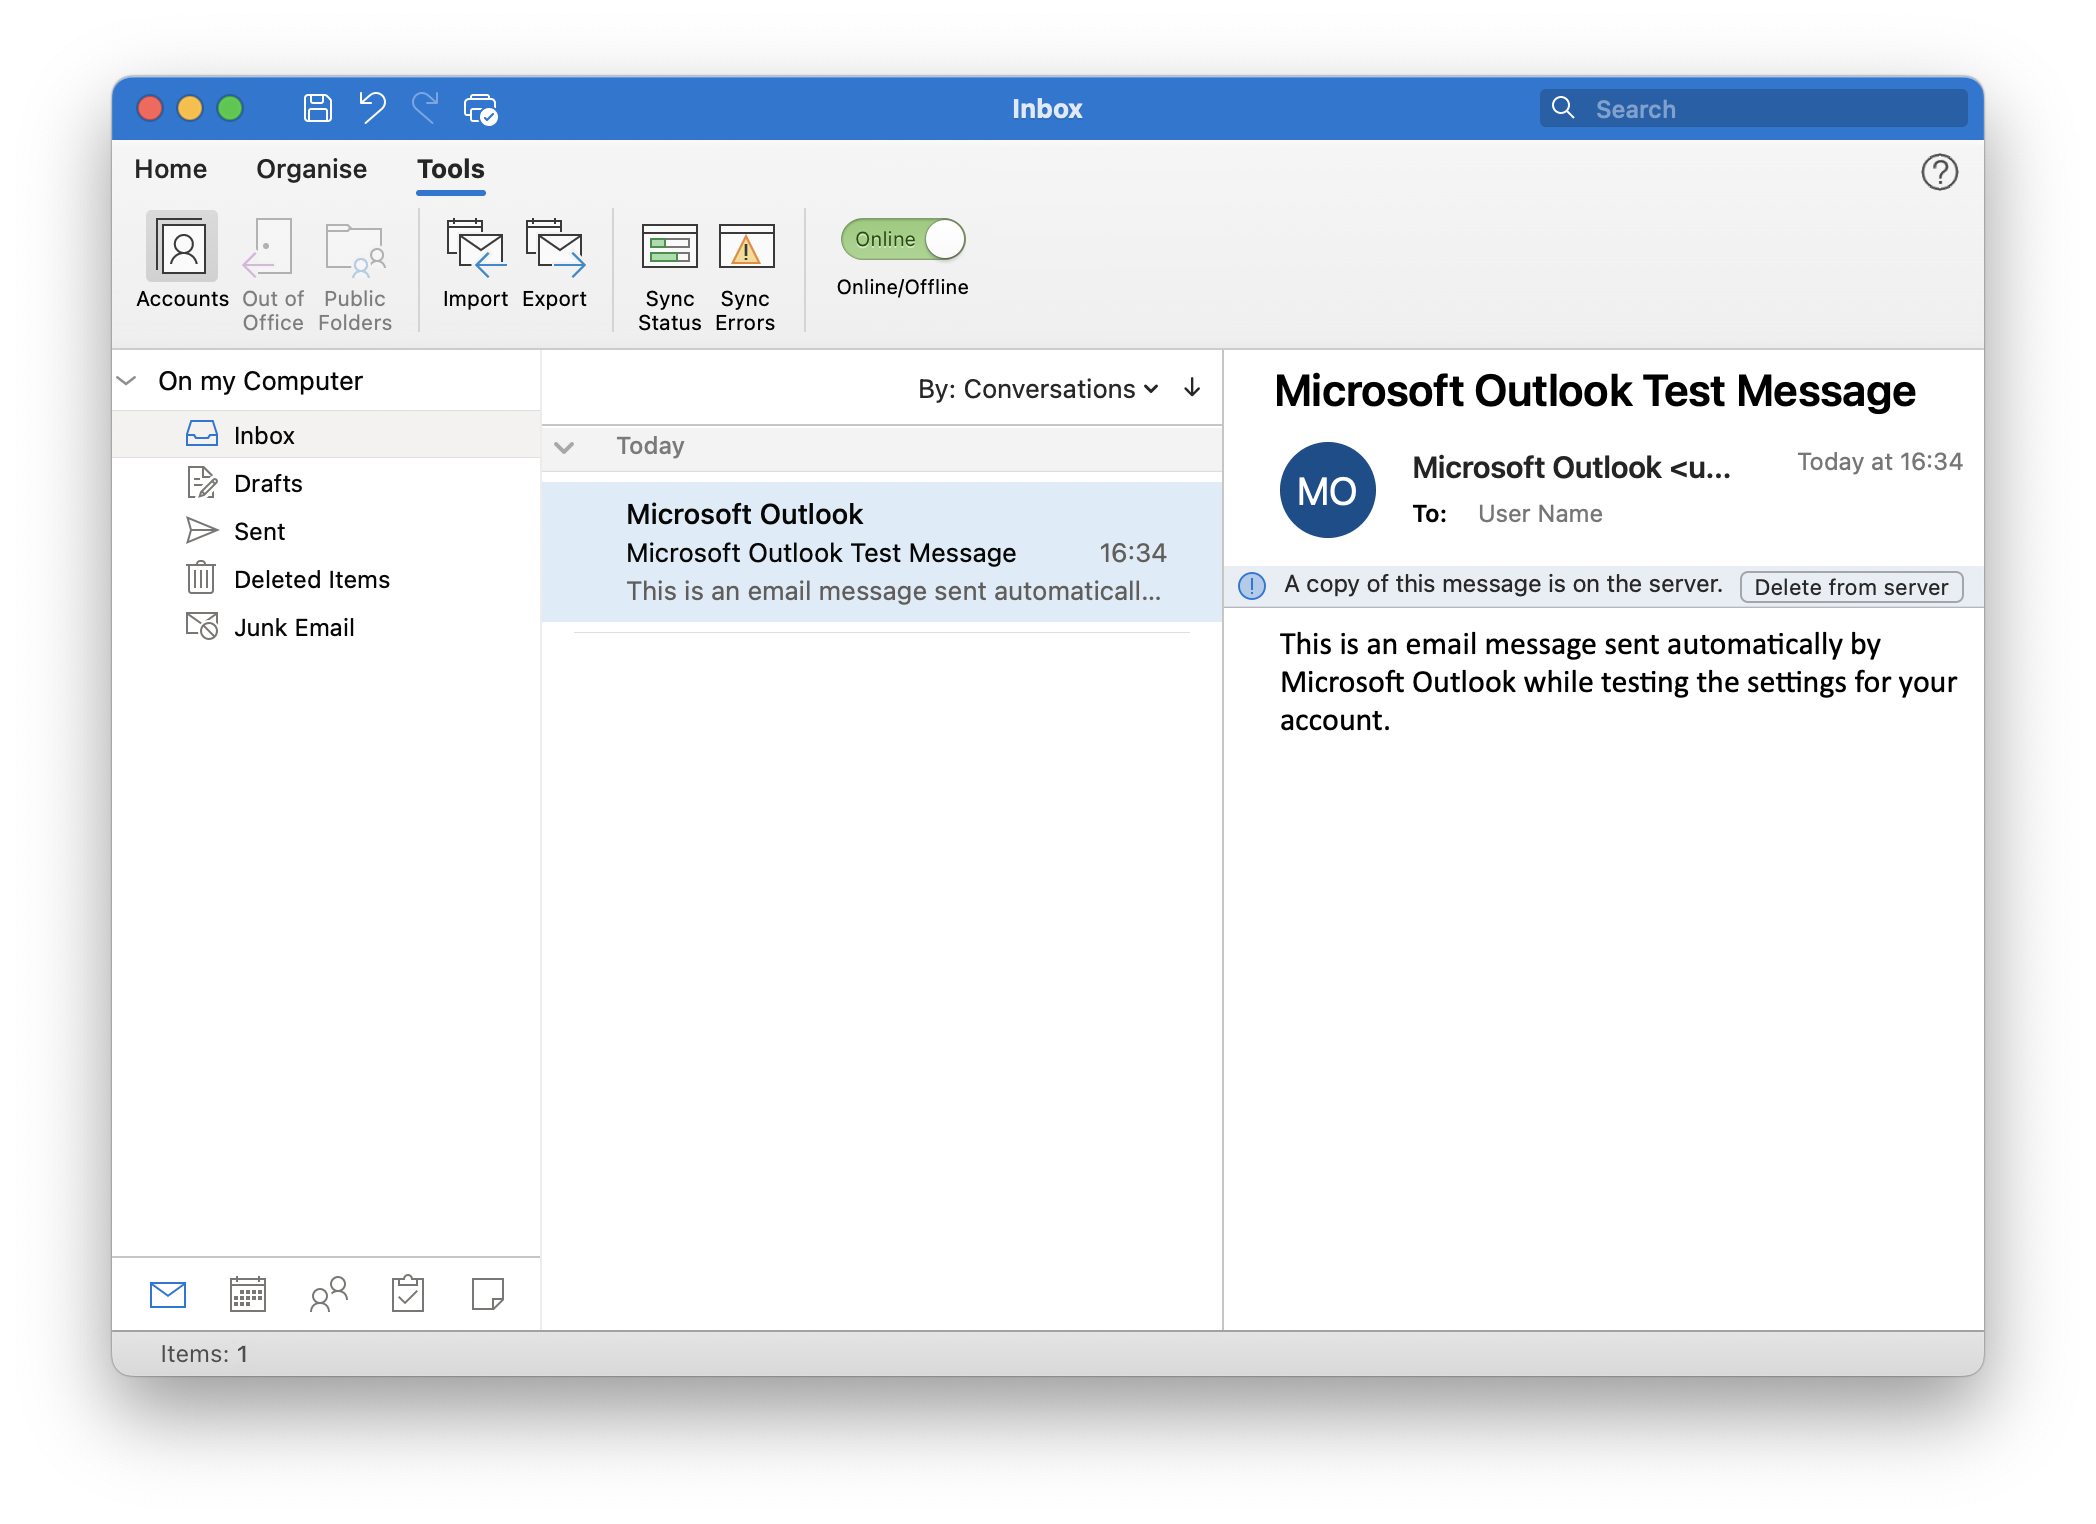The image size is (2096, 1524).
Task: Switch to Calendar view icon
Action: click(x=247, y=1294)
